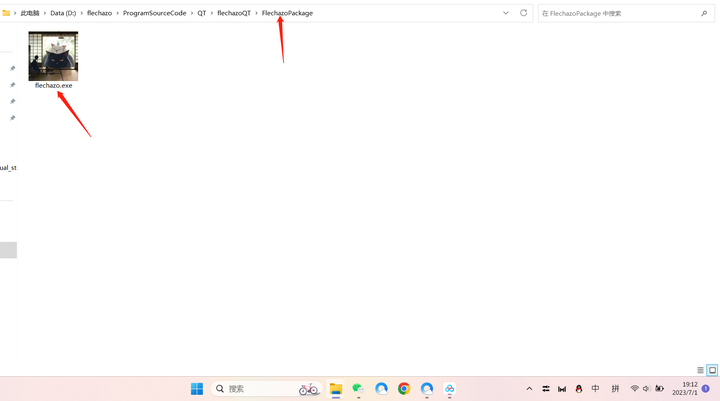The height and width of the screenshot is (401, 720).
Task: Switch to details list view
Action: coord(700,370)
